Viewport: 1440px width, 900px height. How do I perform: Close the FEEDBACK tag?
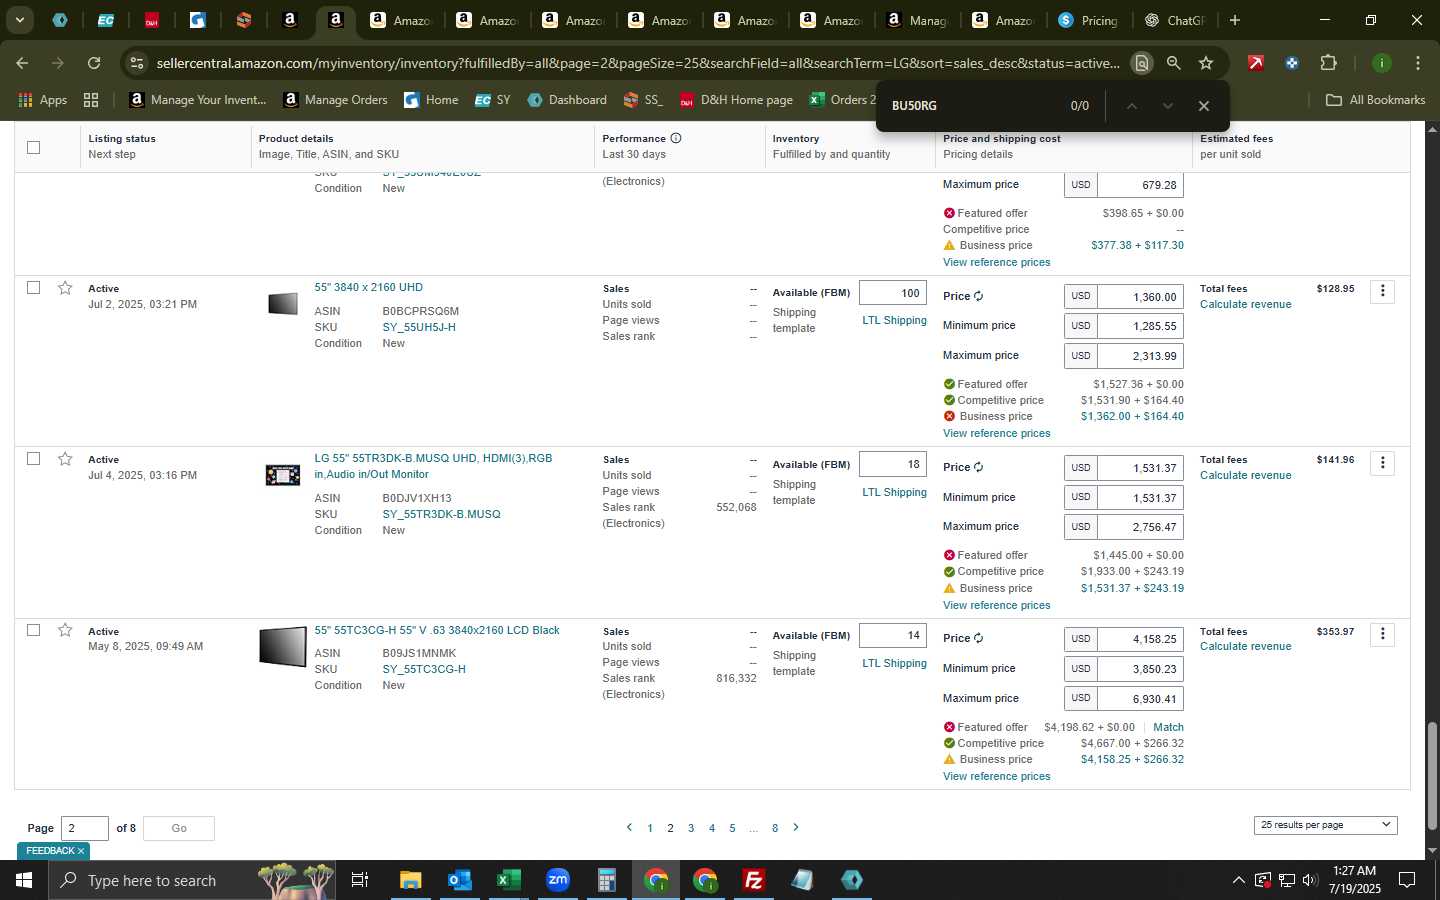(81, 851)
